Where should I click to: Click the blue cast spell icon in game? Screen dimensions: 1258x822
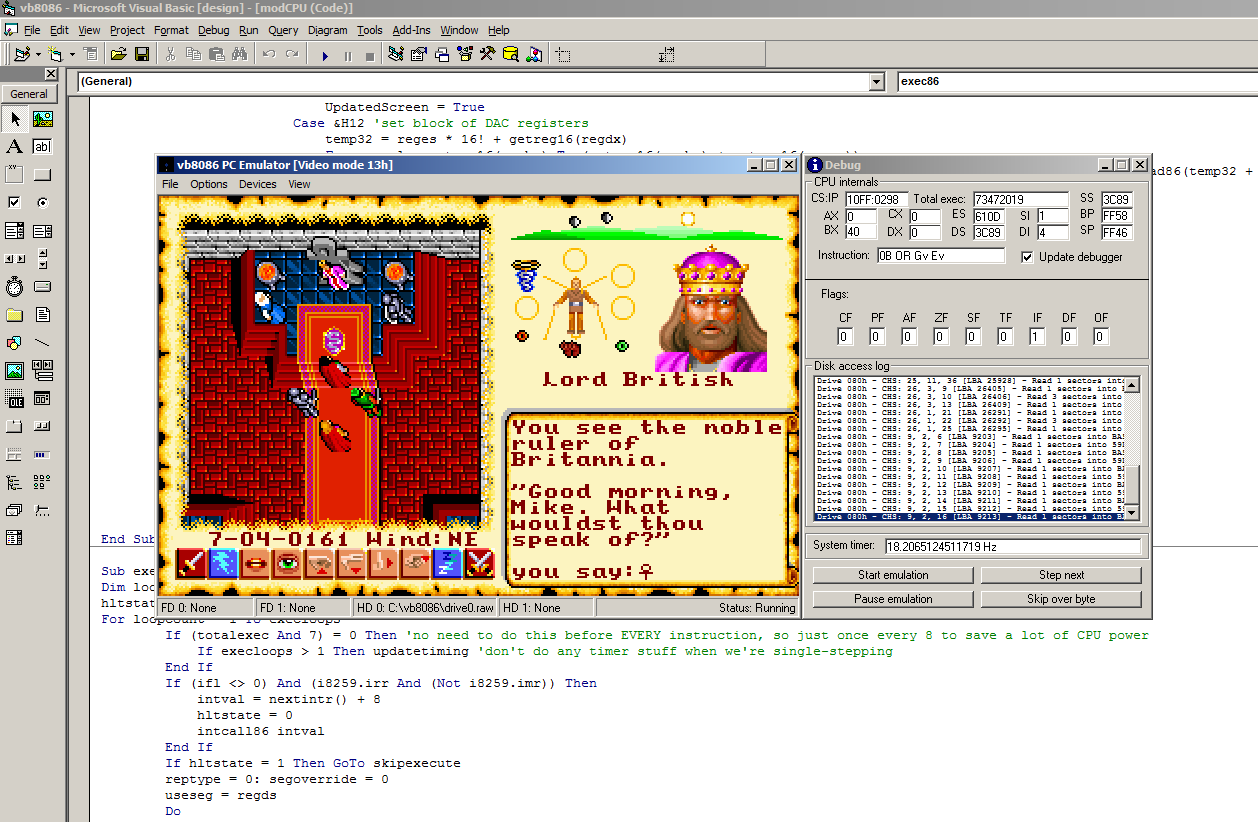223,563
